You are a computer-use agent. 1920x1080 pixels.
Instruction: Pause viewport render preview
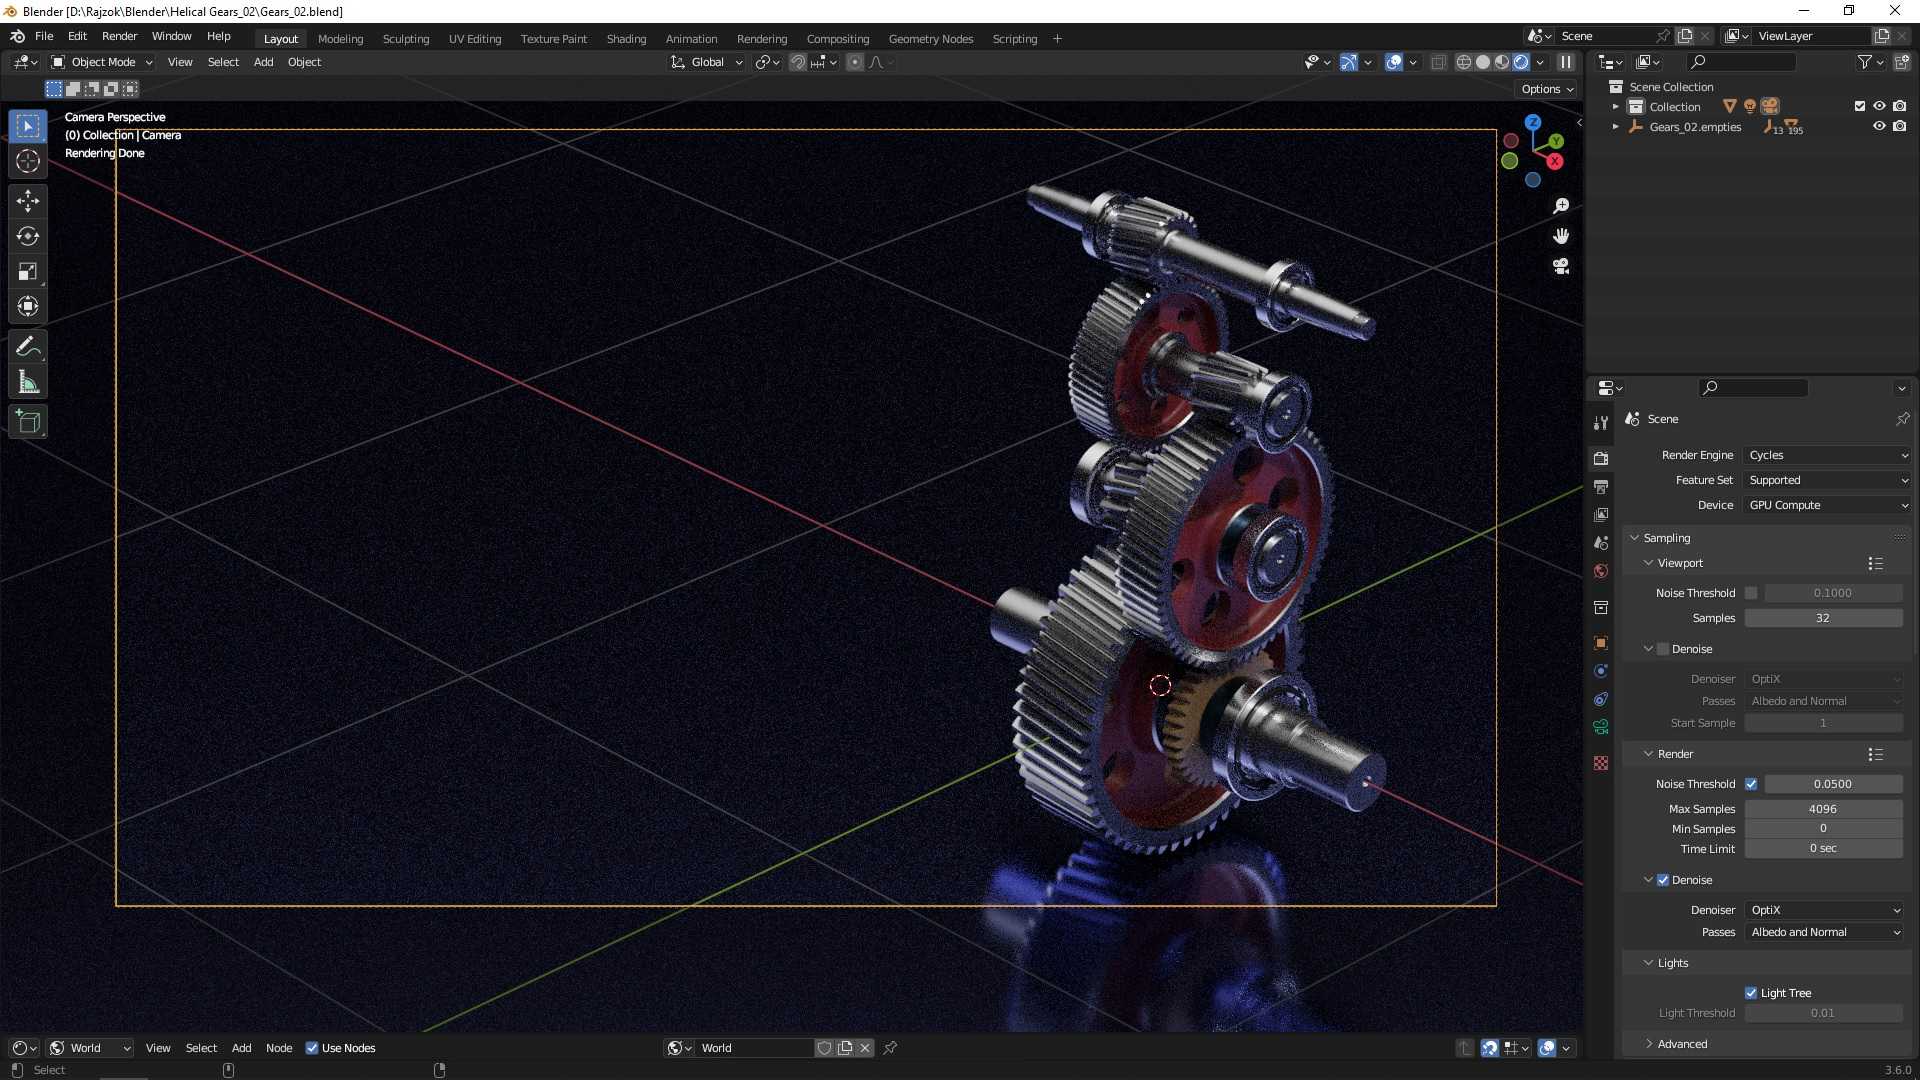tap(1566, 62)
